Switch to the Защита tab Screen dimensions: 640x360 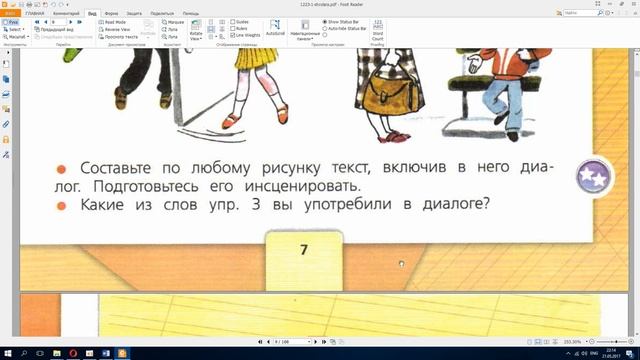point(134,13)
